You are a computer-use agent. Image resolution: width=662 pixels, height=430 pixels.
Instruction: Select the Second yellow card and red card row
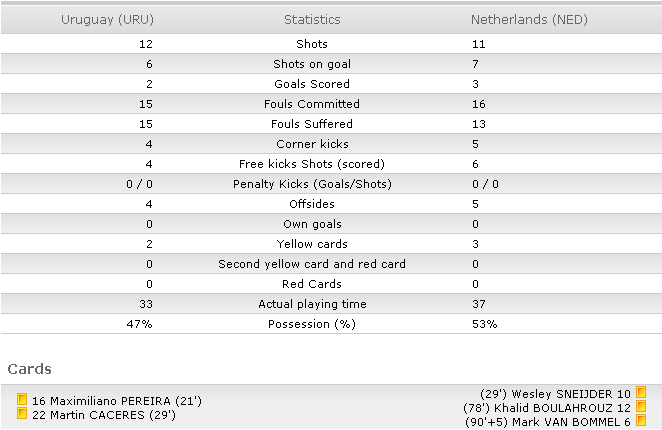pyautogui.click(x=331, y=264)
